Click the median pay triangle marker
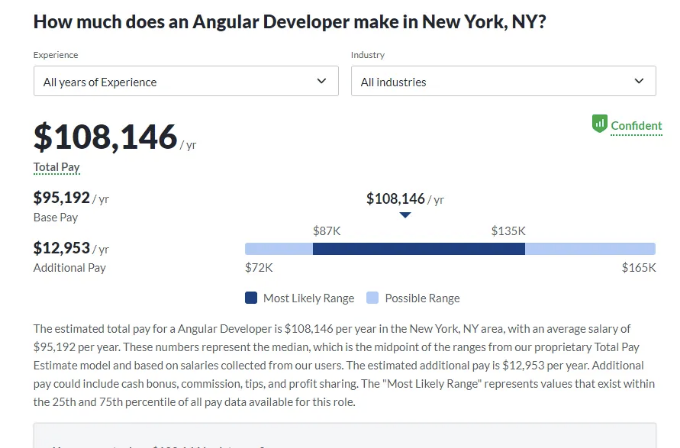Screen dimensions: 680x448 (x=405, y=215)
